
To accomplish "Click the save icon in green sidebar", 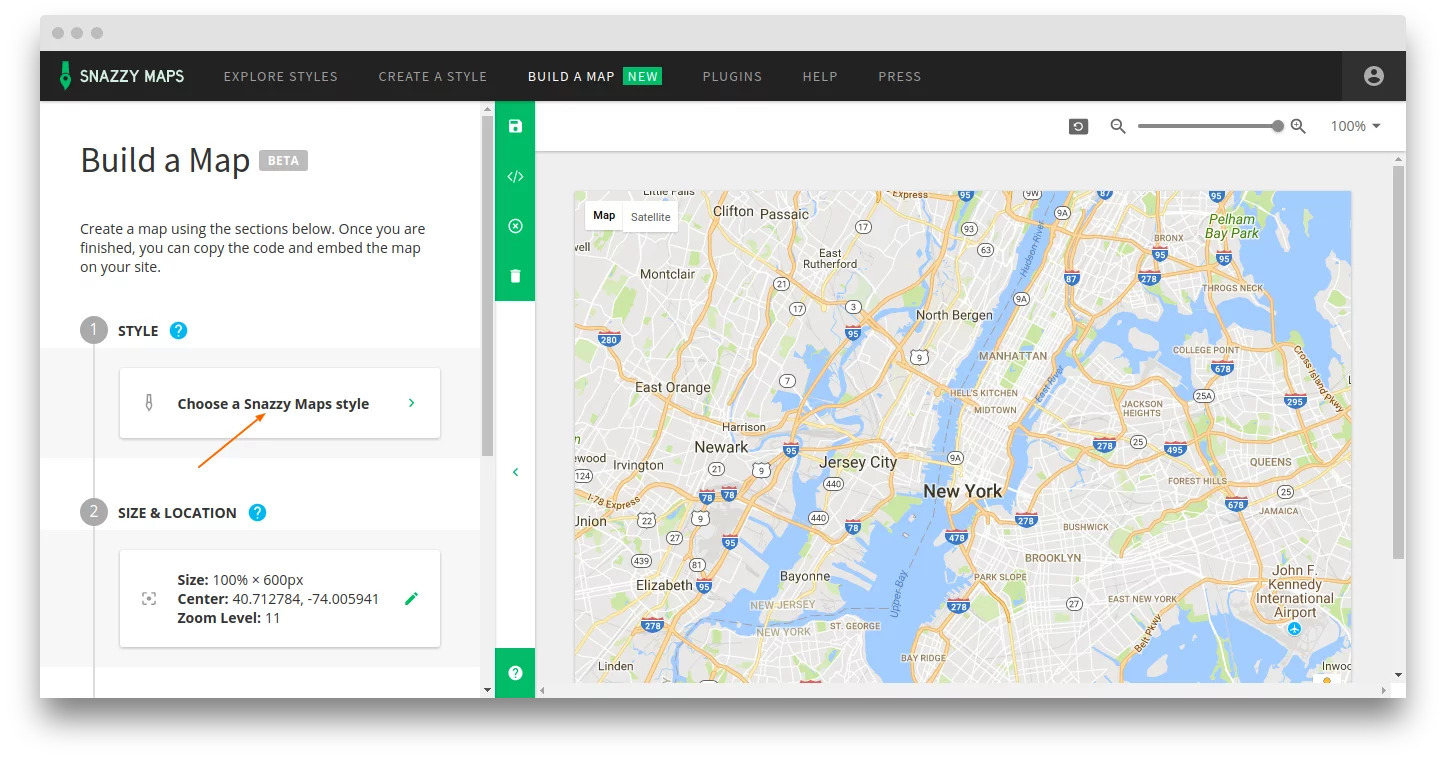I will click(x=515, y=126).
